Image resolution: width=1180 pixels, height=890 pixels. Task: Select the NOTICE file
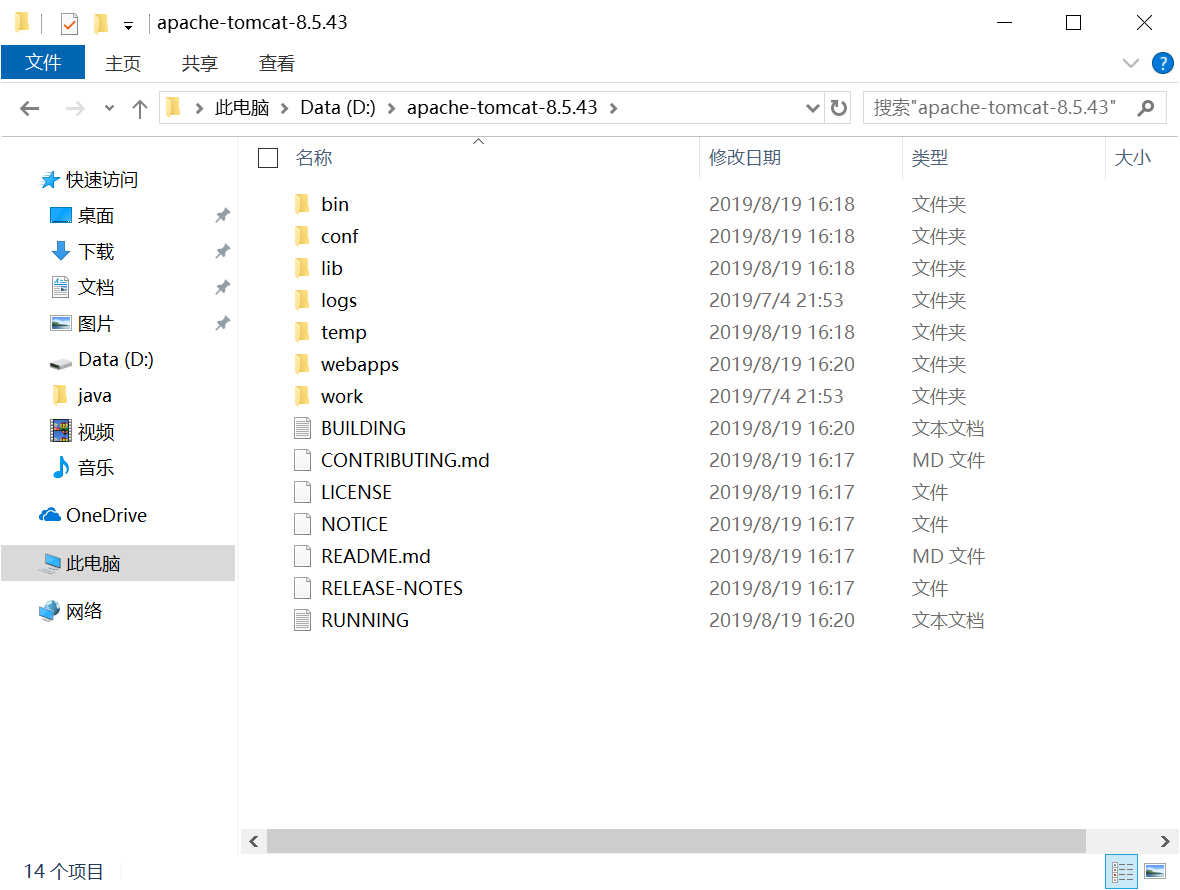(354, 524)
